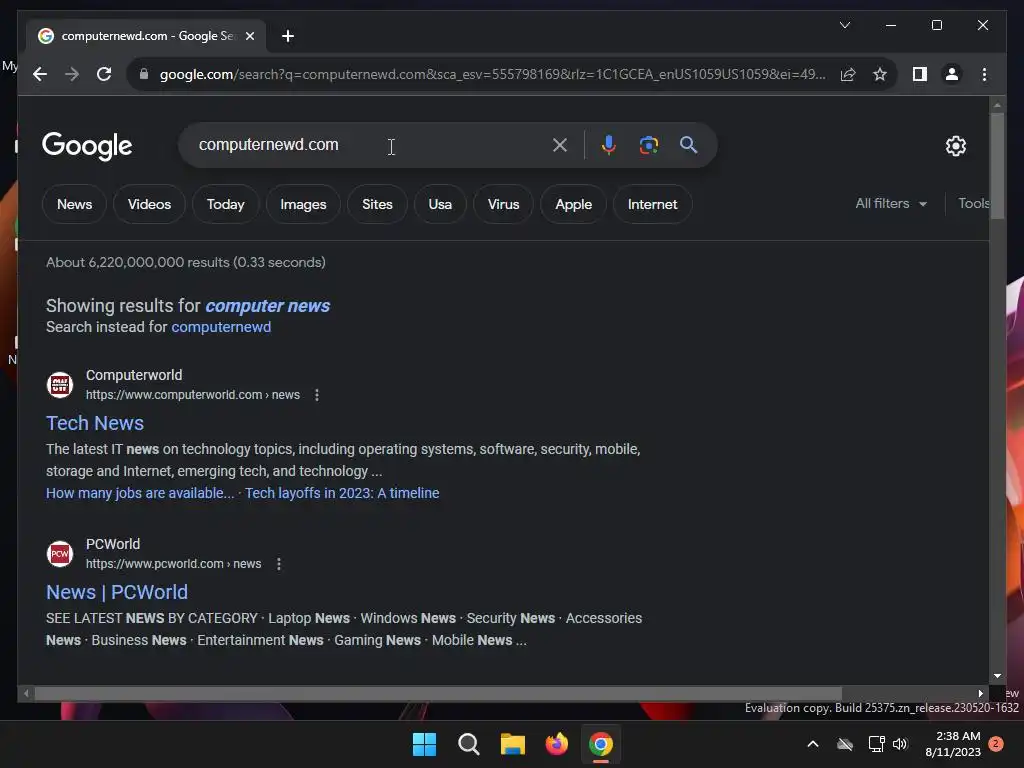The height and width of the screenshot is (768, 1024).
Task: Click the vertical scrollbar thumb
Action: click(997, 166)
